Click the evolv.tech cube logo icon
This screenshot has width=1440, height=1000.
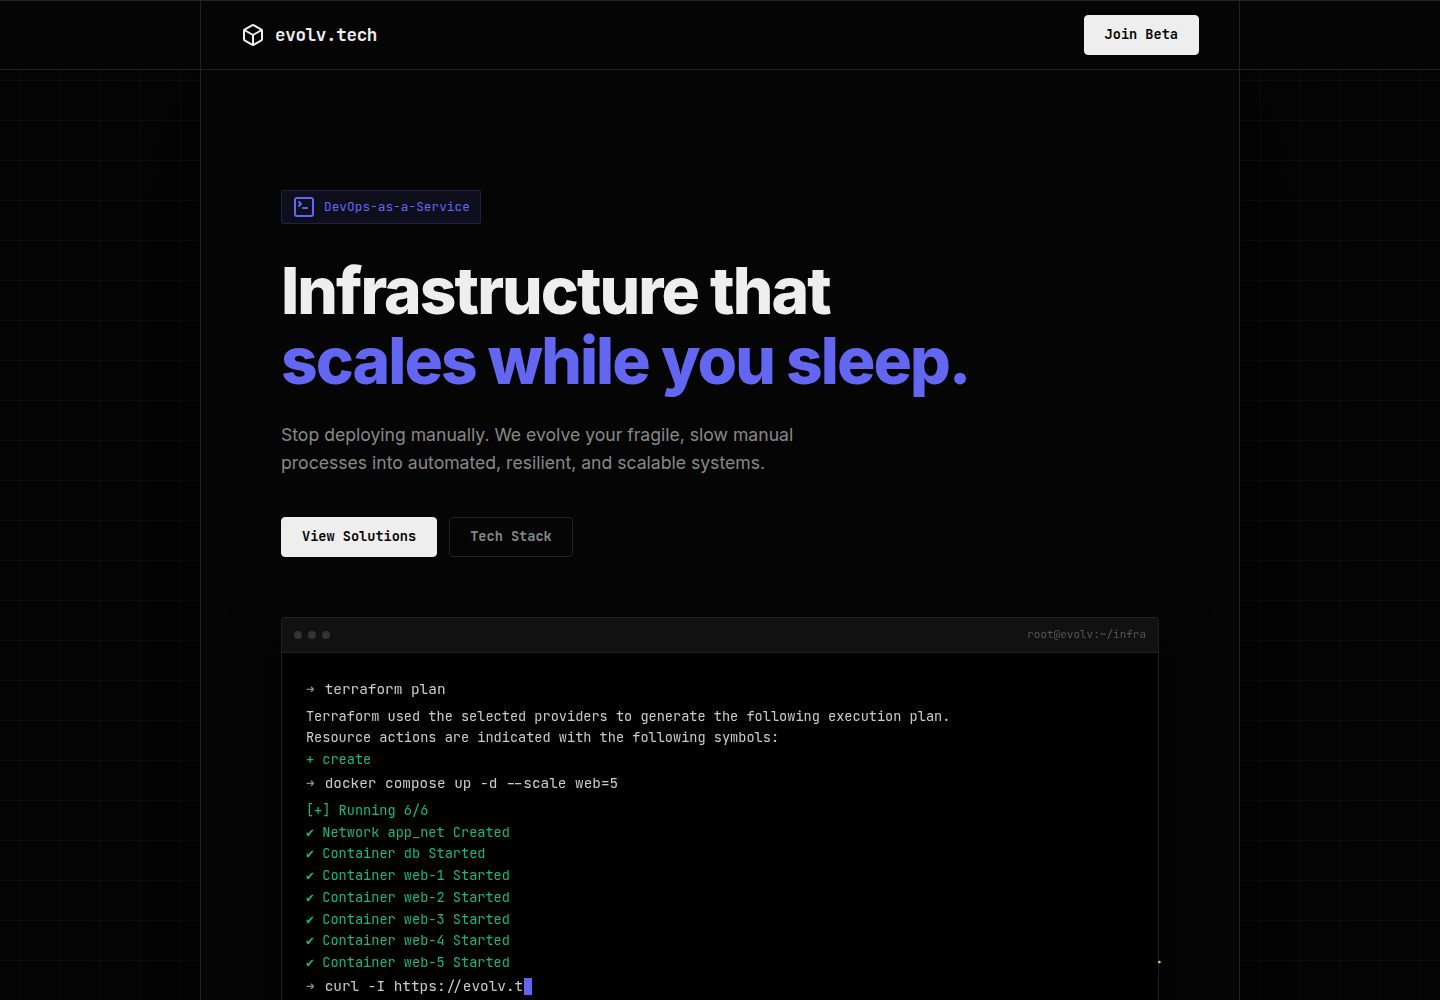click(253, 35)
